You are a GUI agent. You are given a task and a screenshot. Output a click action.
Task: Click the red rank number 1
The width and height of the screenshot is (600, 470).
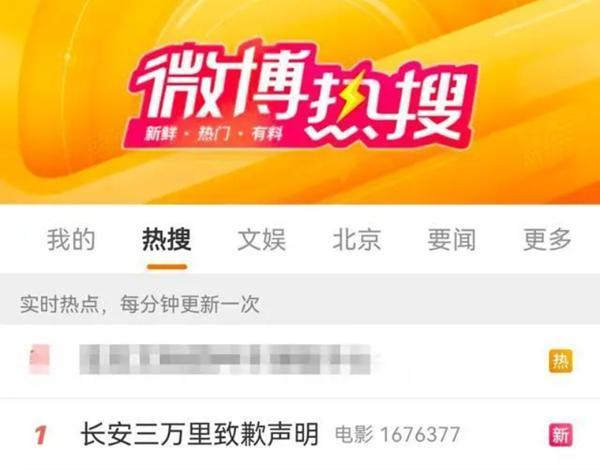tap(41, 435)
